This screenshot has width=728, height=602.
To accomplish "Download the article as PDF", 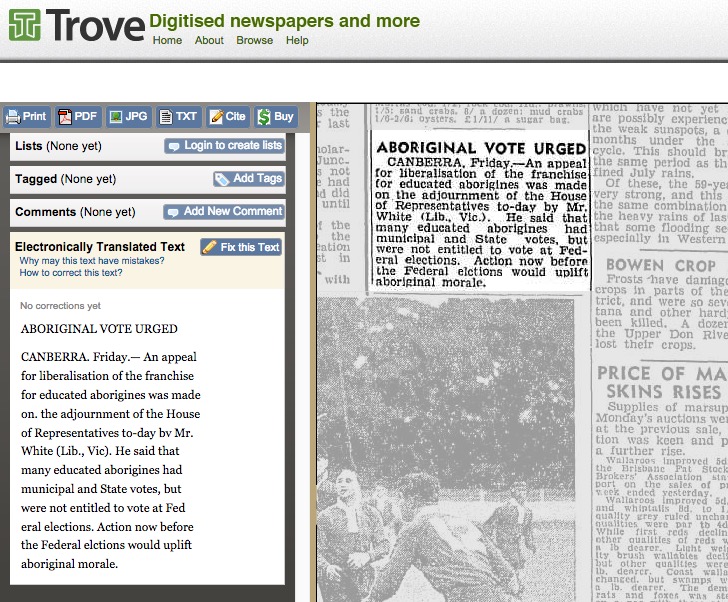I will point(78,117).
